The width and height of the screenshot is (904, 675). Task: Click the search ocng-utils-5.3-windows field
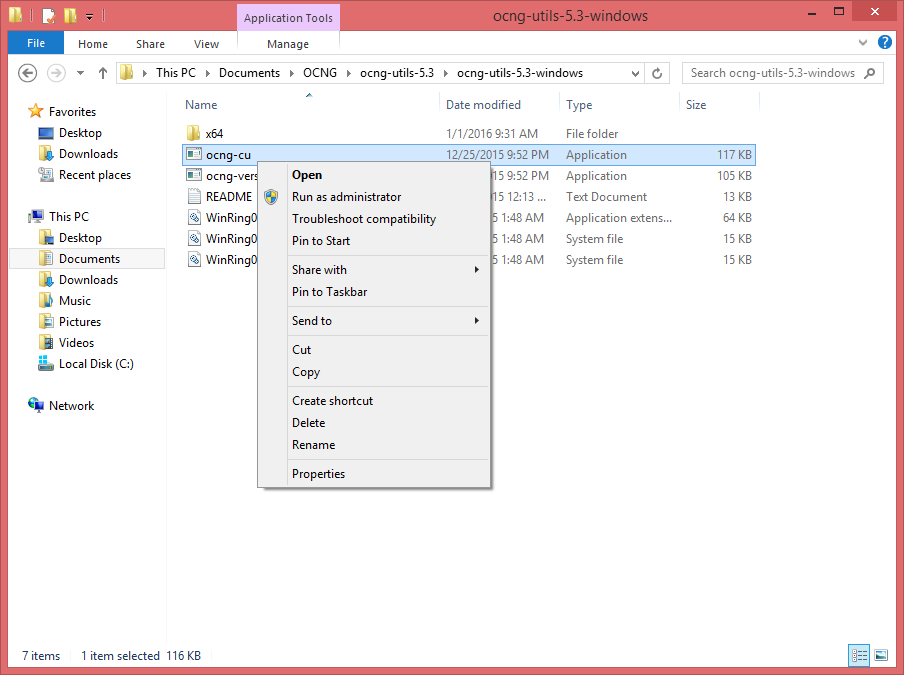pos(773,73)
